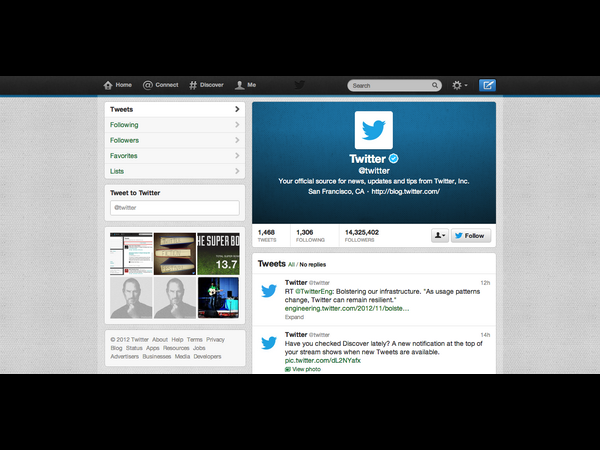Click avatar of the 12h tweet
Viewport: 600px width, 450px height.
pyautogui.click(x=269, y=290)
